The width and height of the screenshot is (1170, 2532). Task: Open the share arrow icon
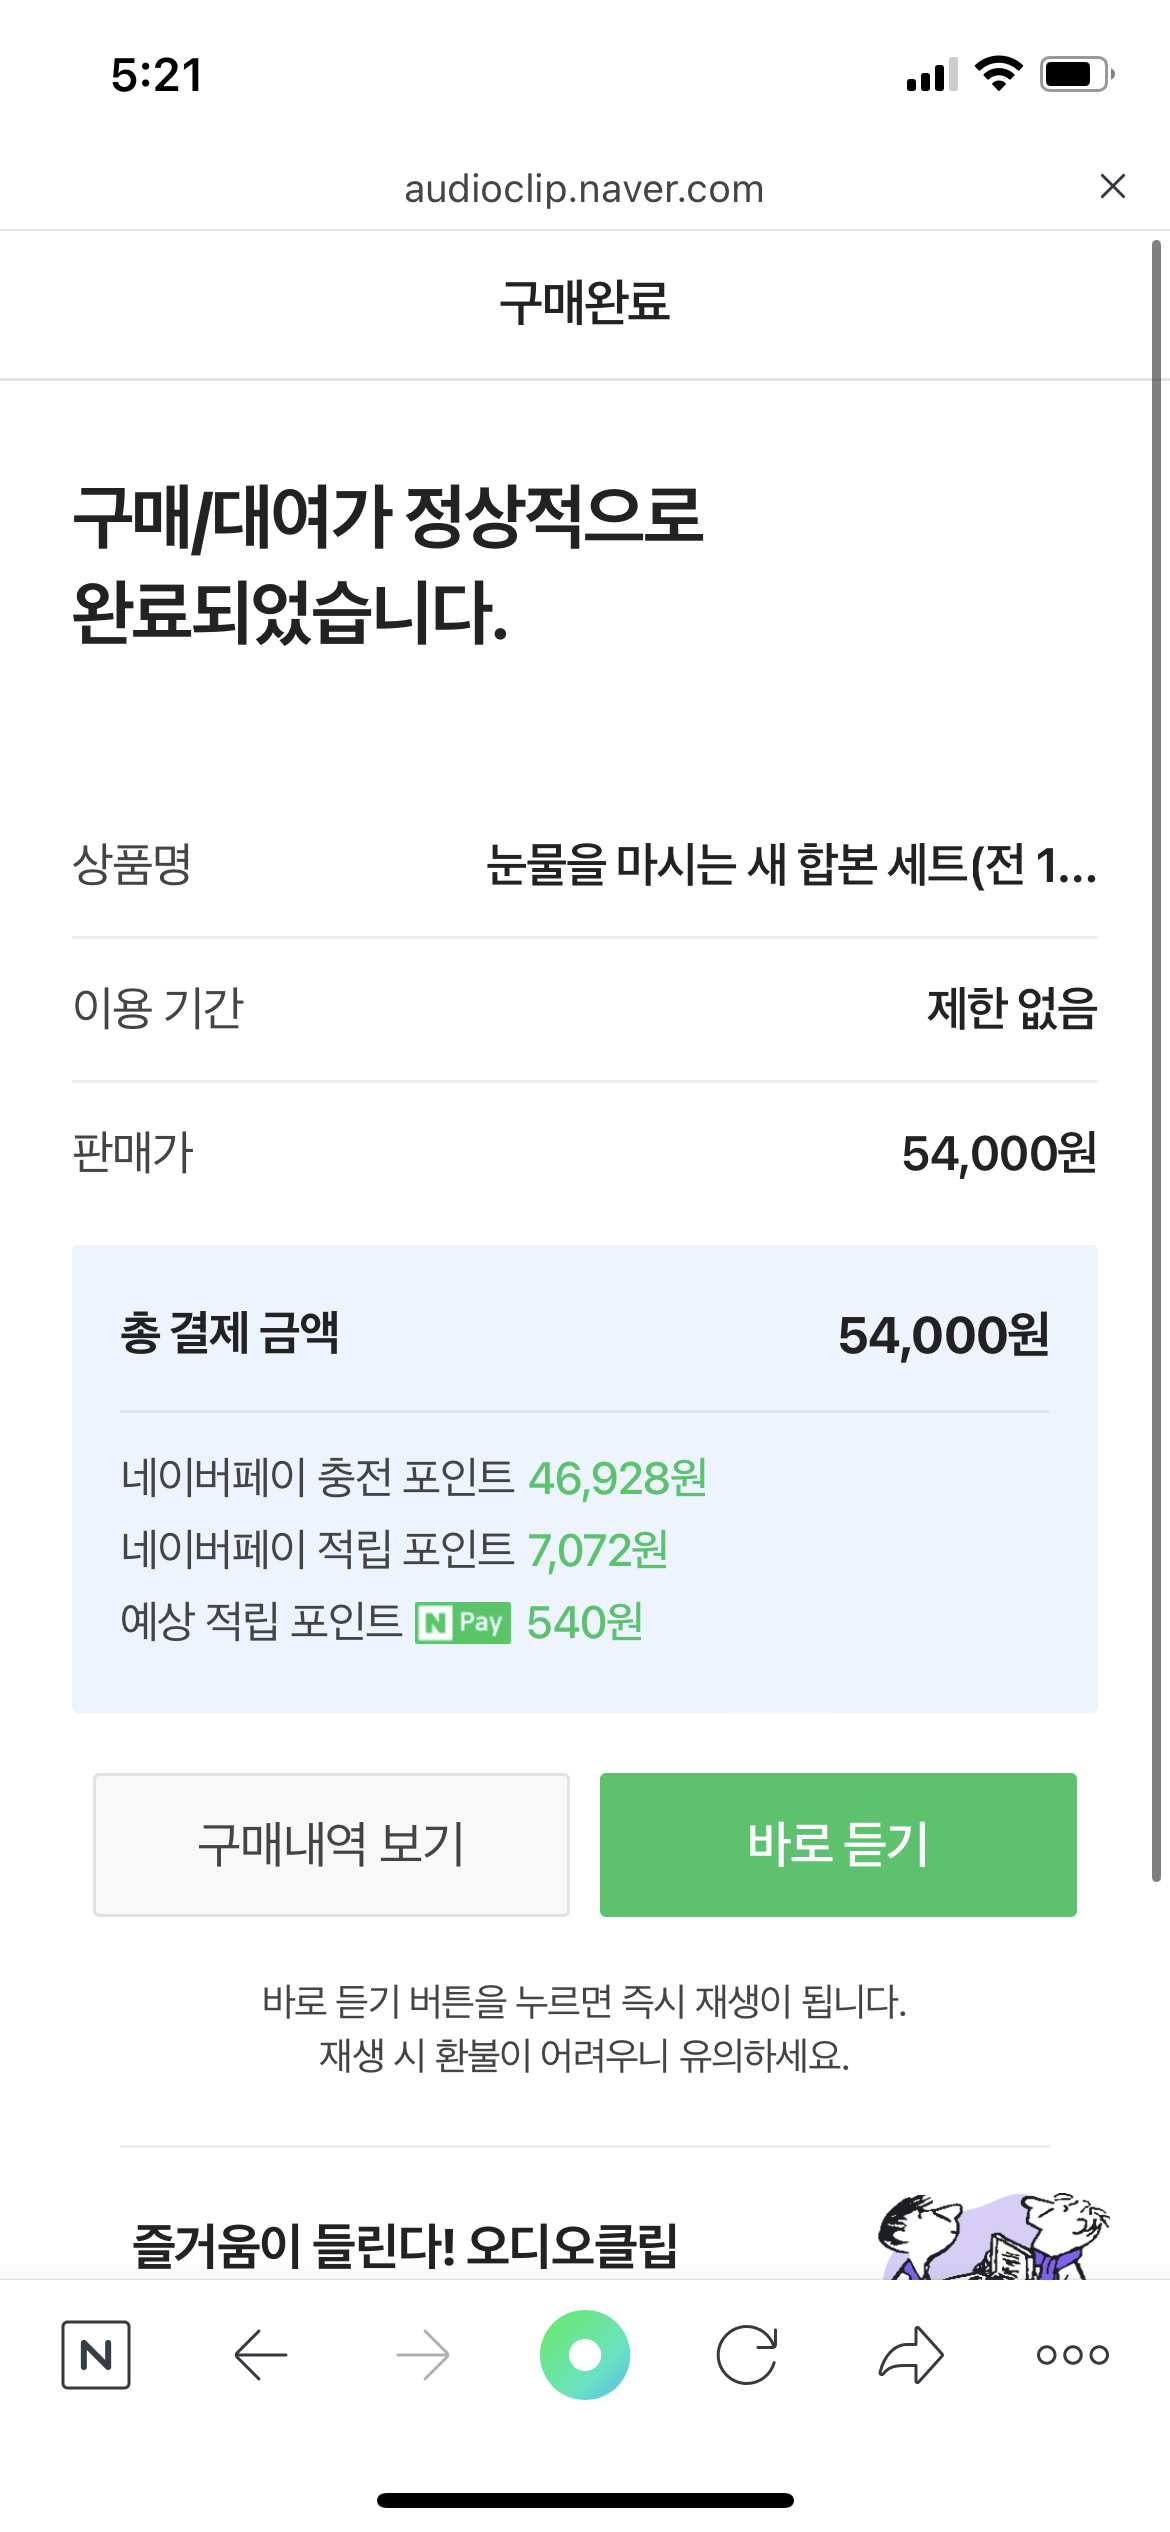[x=911, y=2355]
